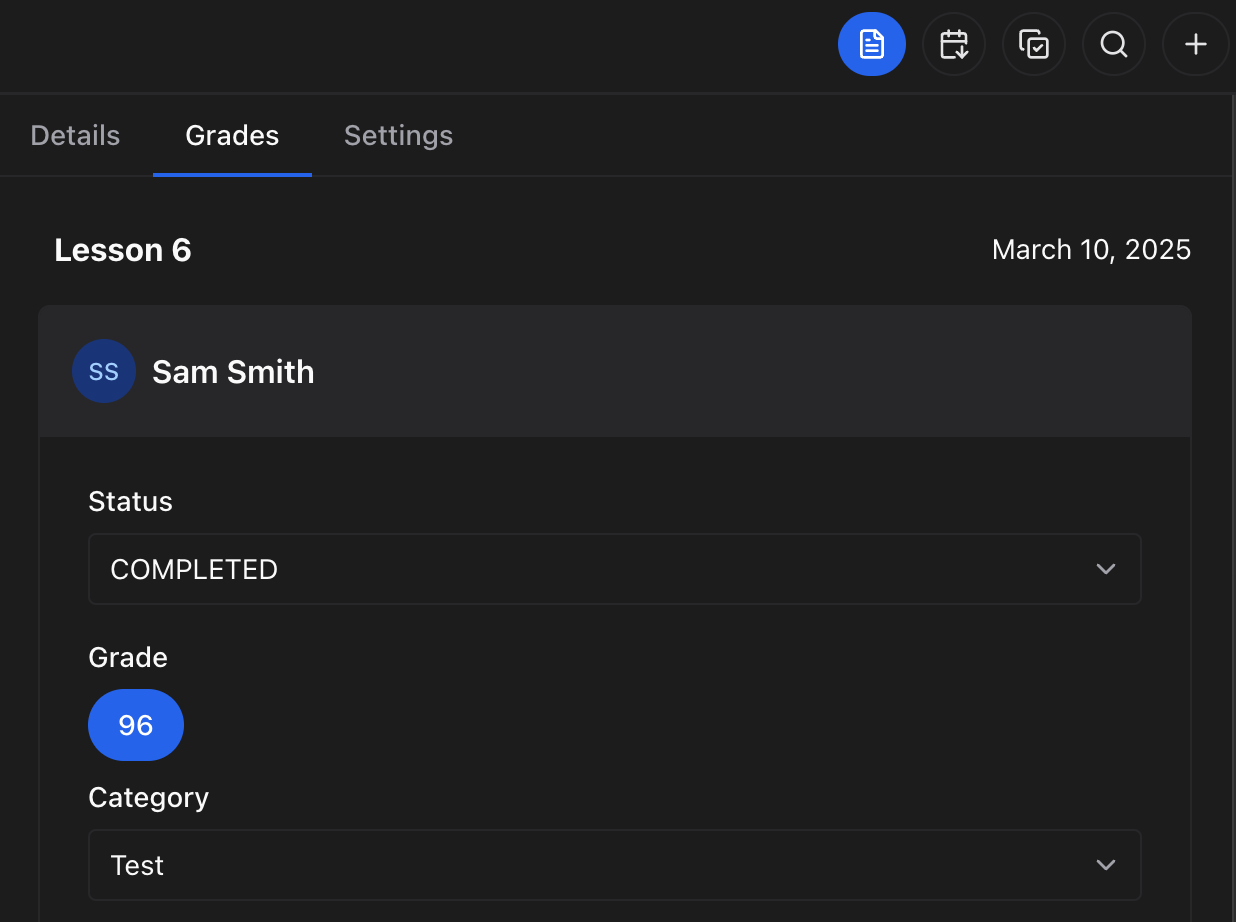Select the Grades tab
Viewport: 1236px width, 922px height.
pyautogui.click(x=231, y=135)
